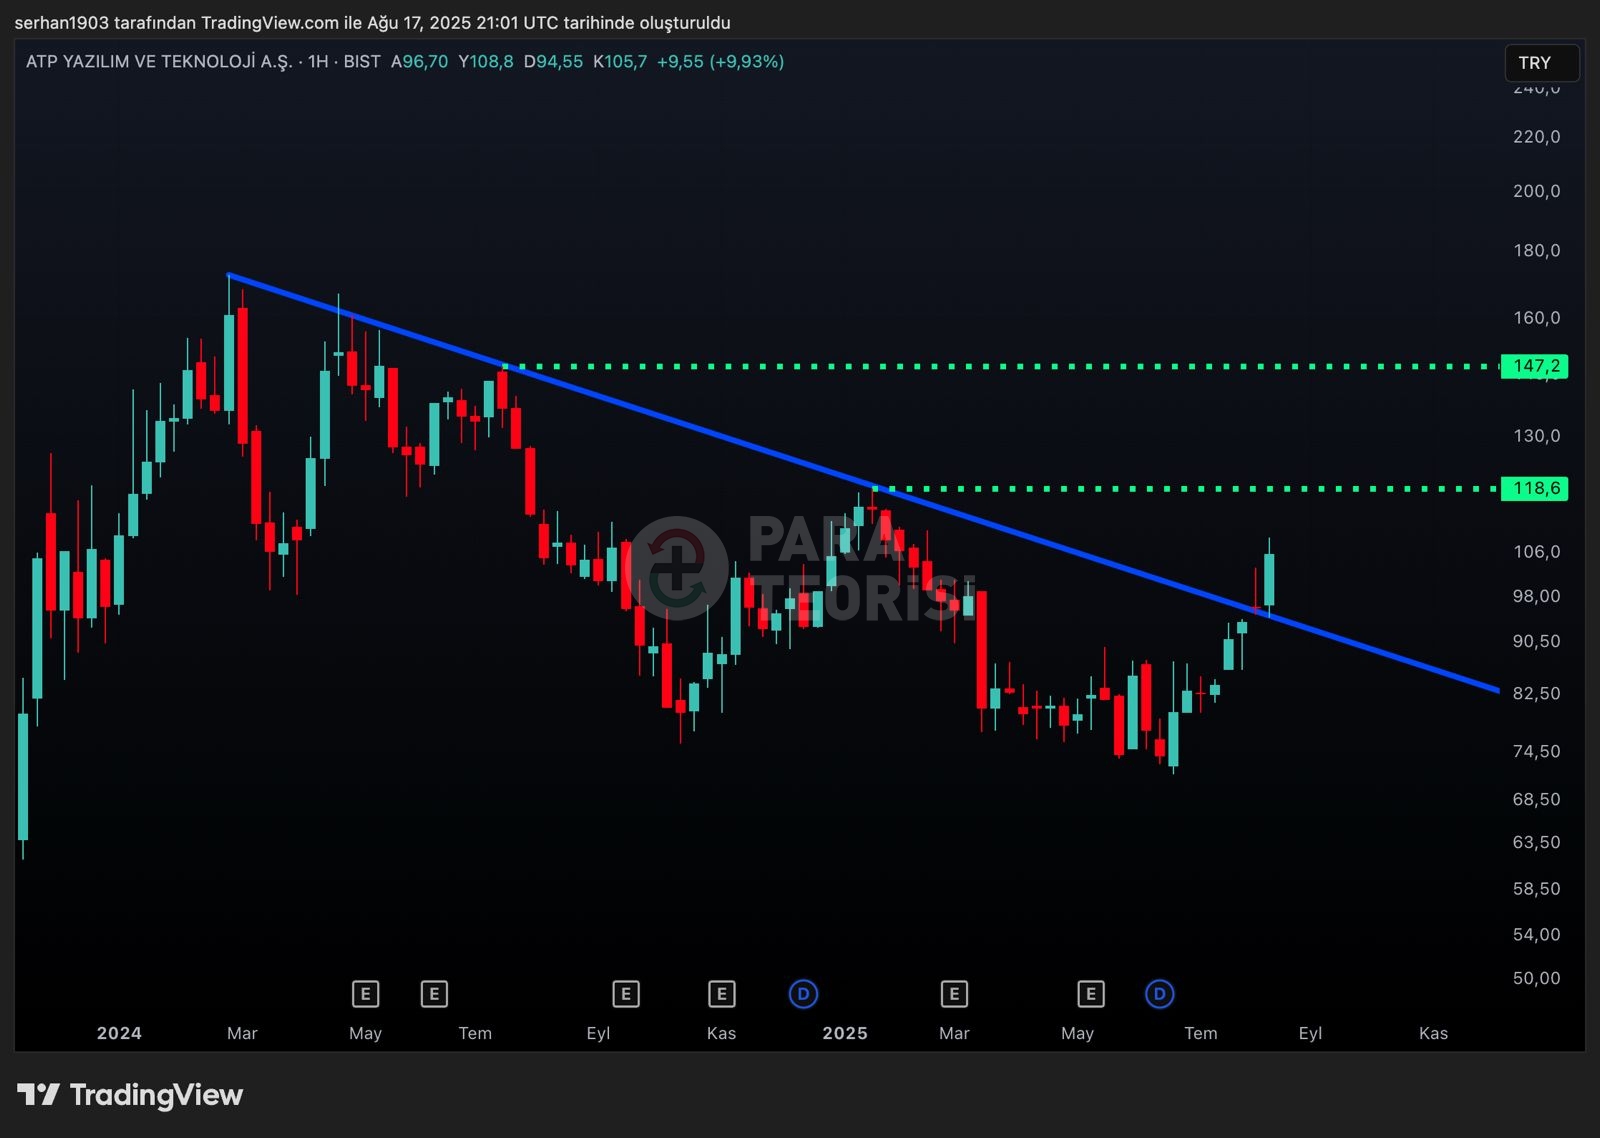Click the 160,0 price scale label
The height and width of the screenshot is (1138, 1600).
tap(1536, 318)
